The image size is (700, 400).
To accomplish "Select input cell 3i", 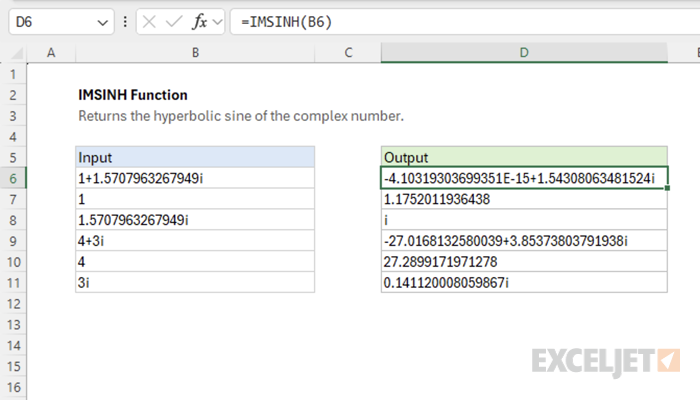I will pyautogui.click(x=195, y=283).
